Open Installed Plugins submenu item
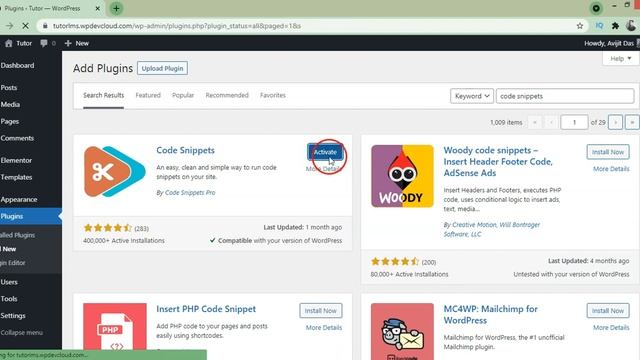This screenshot has height=360, width=640. (18, 235)
